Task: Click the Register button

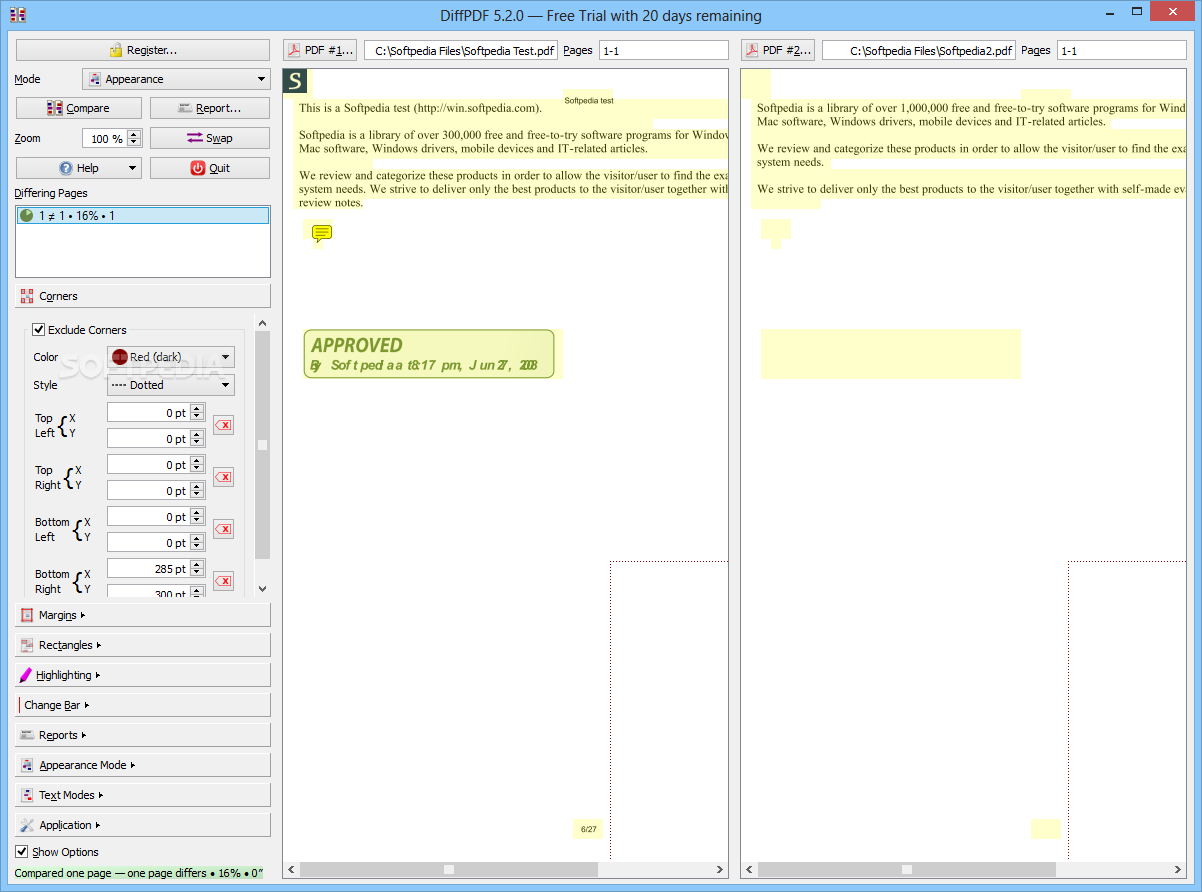Action: [143, 50]
